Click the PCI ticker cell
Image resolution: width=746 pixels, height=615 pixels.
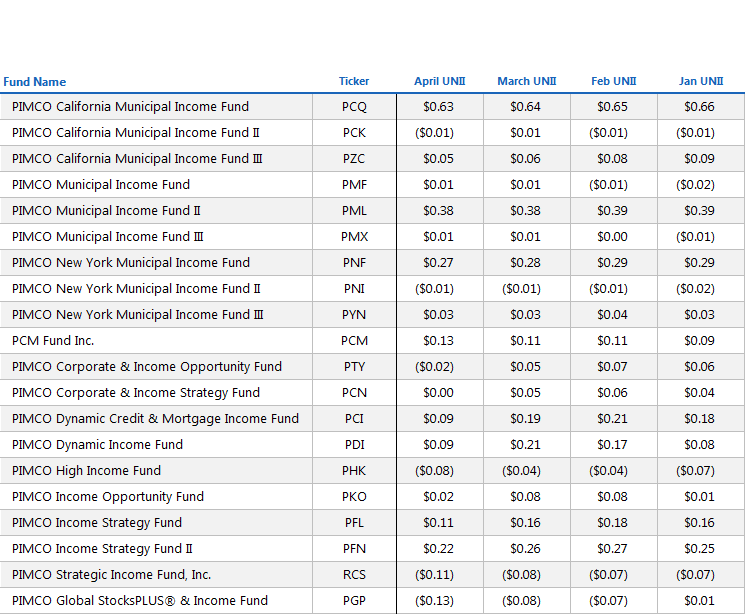[354, 419]
